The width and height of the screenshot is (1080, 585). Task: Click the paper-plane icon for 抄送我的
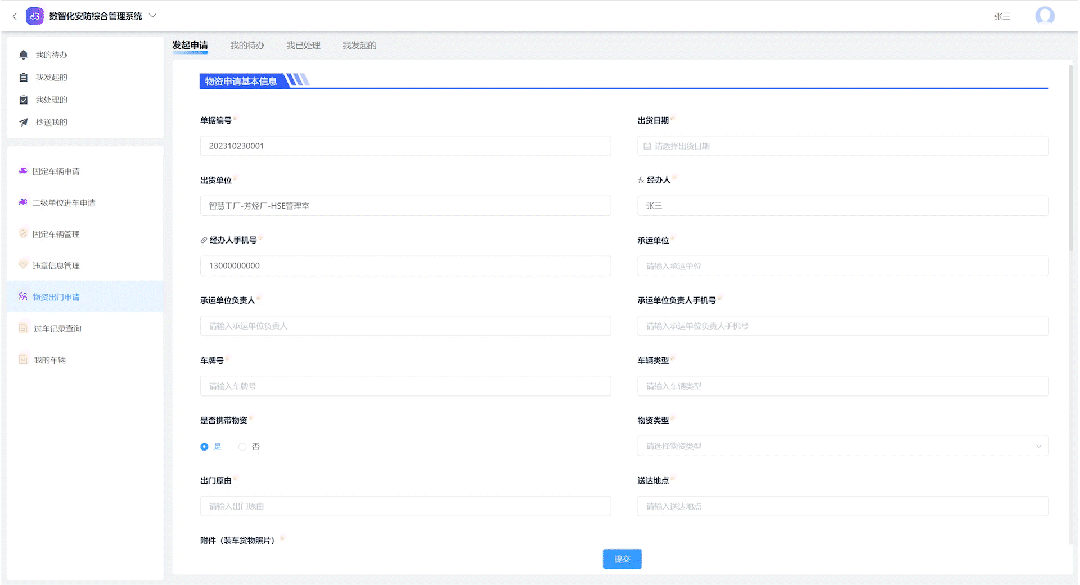[24, 122]
